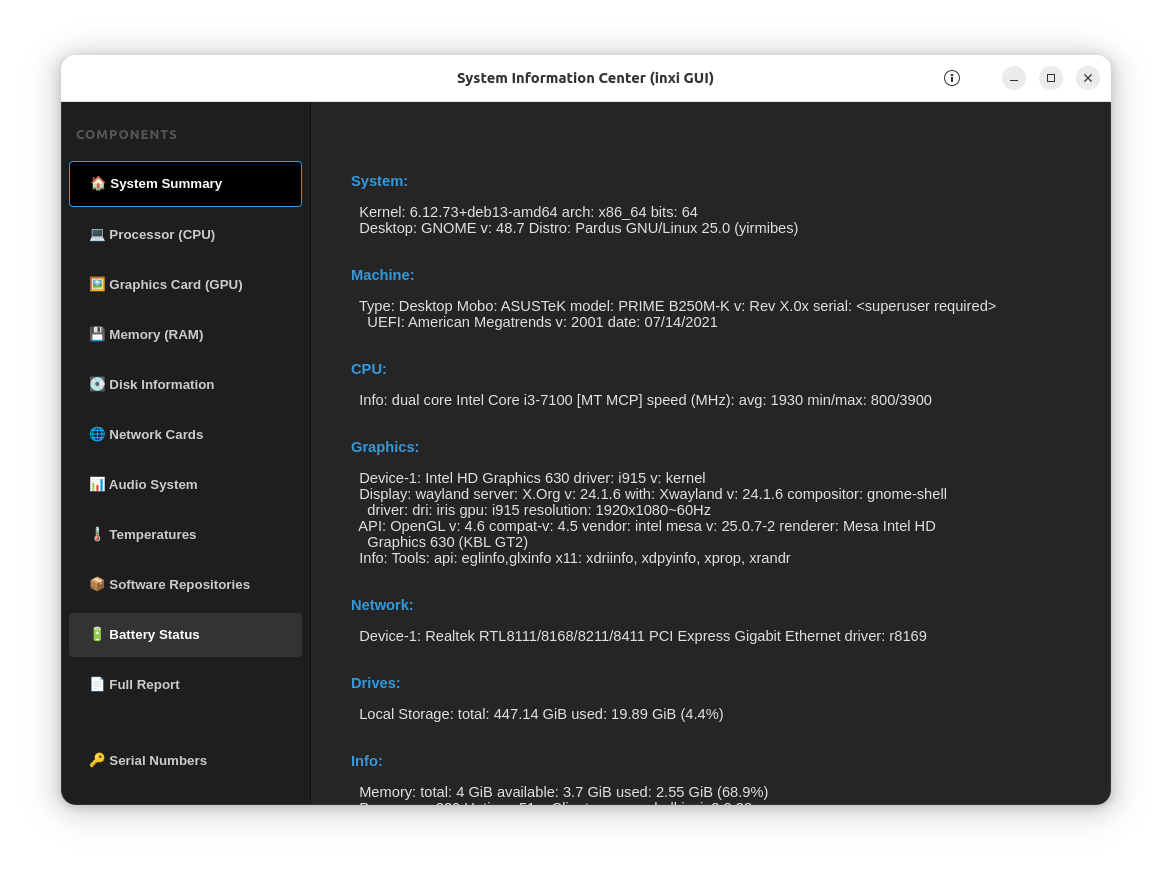Show the Full Report page
Image resolution: width=1172 pixels, height=872 pixels.
[144, 684]
